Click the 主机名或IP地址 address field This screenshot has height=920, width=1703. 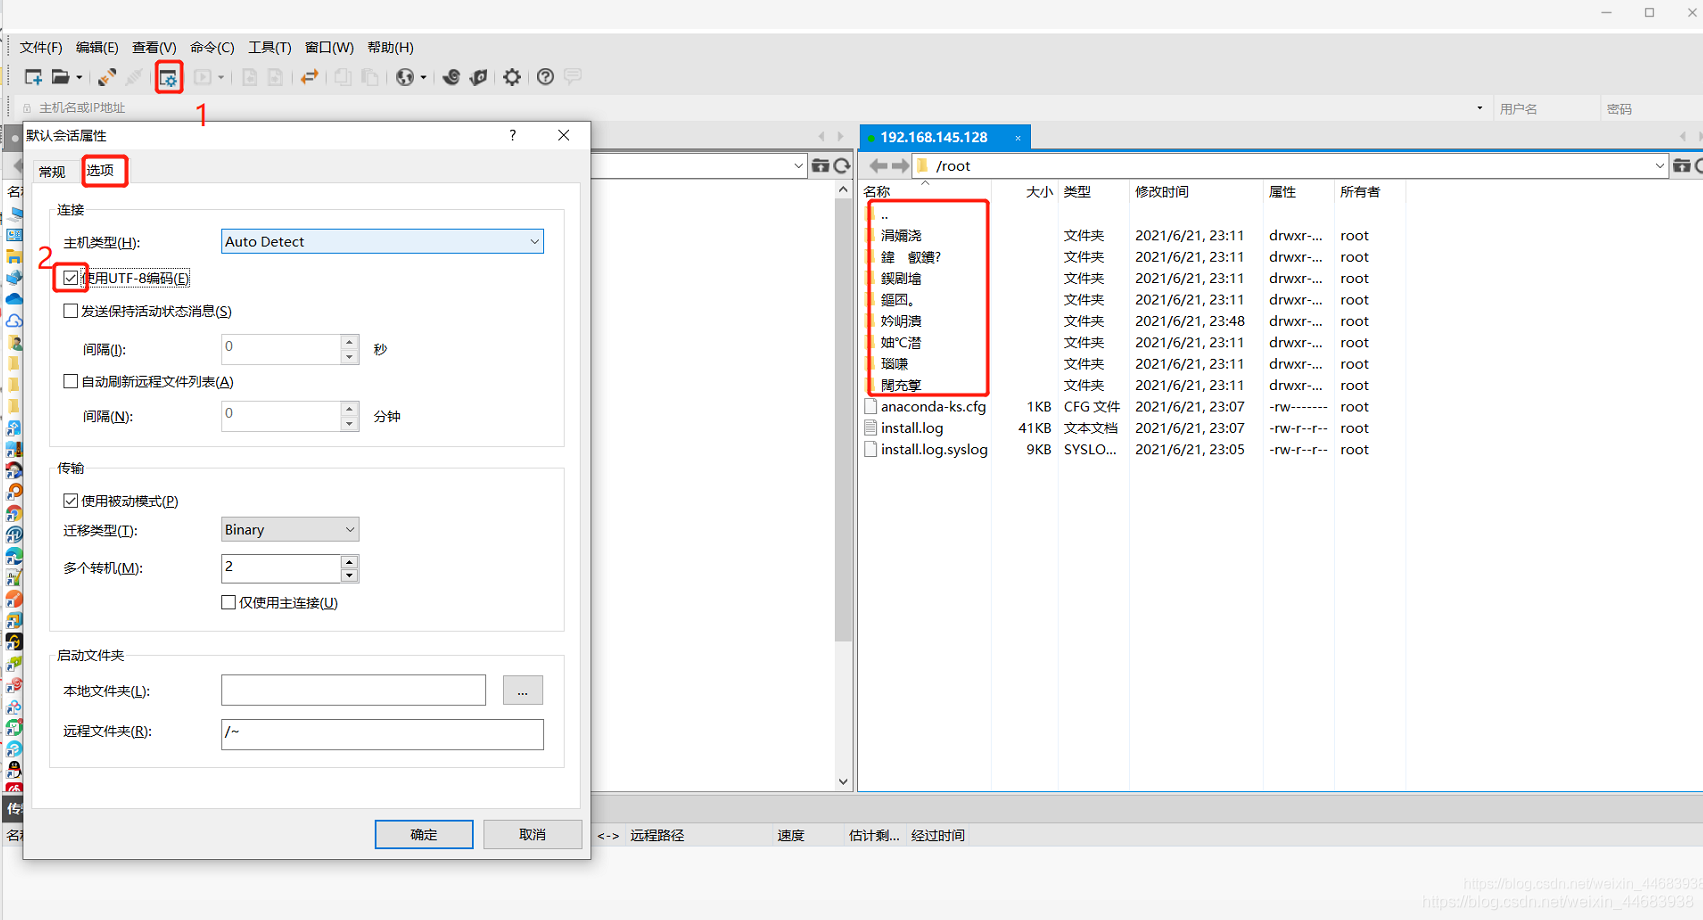(x=750, y=108)
